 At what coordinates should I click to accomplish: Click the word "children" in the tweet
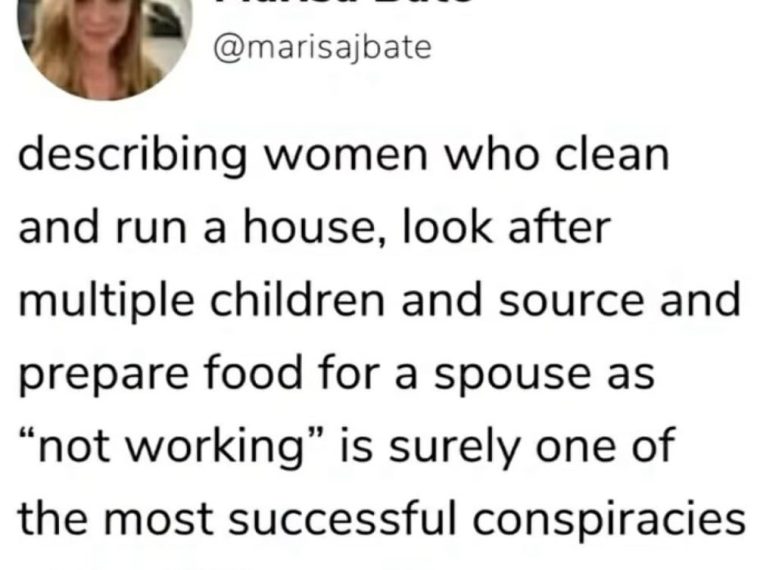coord(297,300)
